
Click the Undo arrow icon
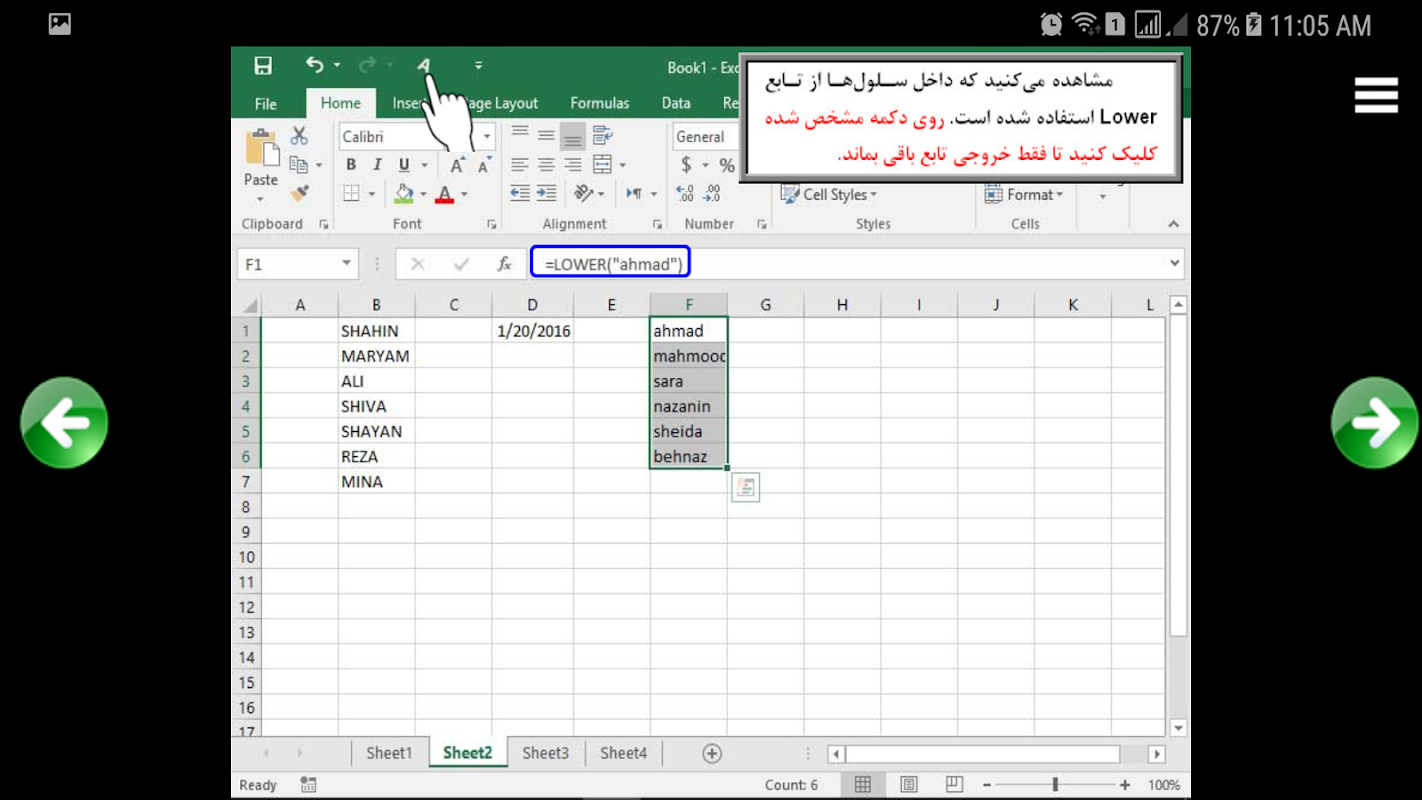(x=315, y=65)
